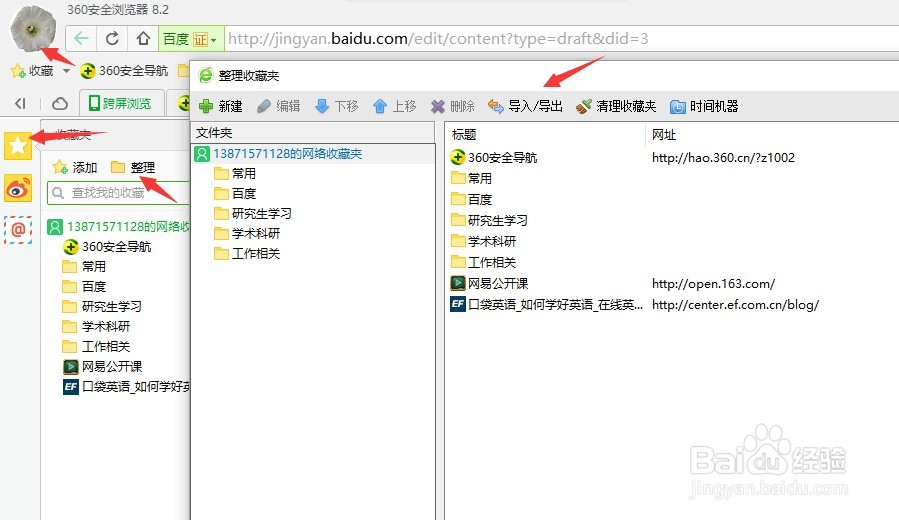Image resolution: width=899 pixels, height=520 pixels.
Task: Click 上移 move up arrow
Action: [x=394, y=106]
